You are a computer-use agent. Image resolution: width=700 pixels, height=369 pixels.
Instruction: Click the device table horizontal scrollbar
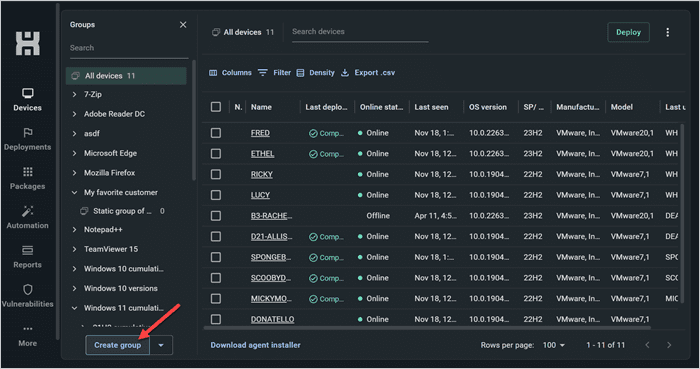click(x=427, y=328)
